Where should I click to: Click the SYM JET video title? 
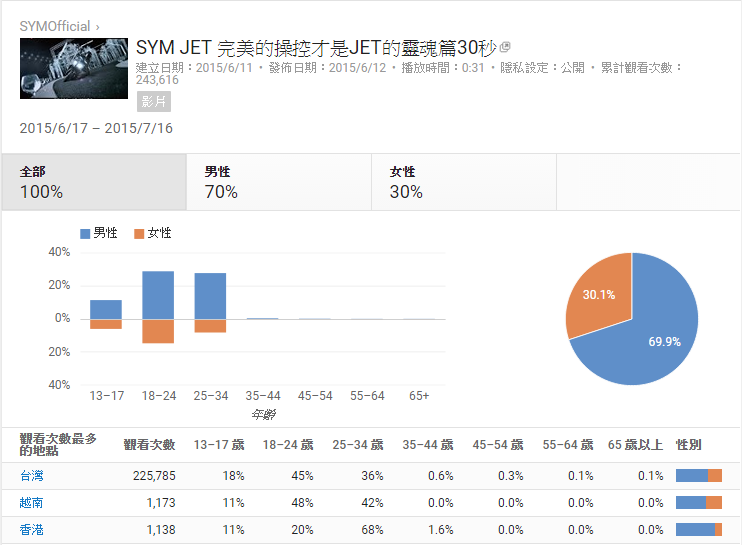(316, 48)
